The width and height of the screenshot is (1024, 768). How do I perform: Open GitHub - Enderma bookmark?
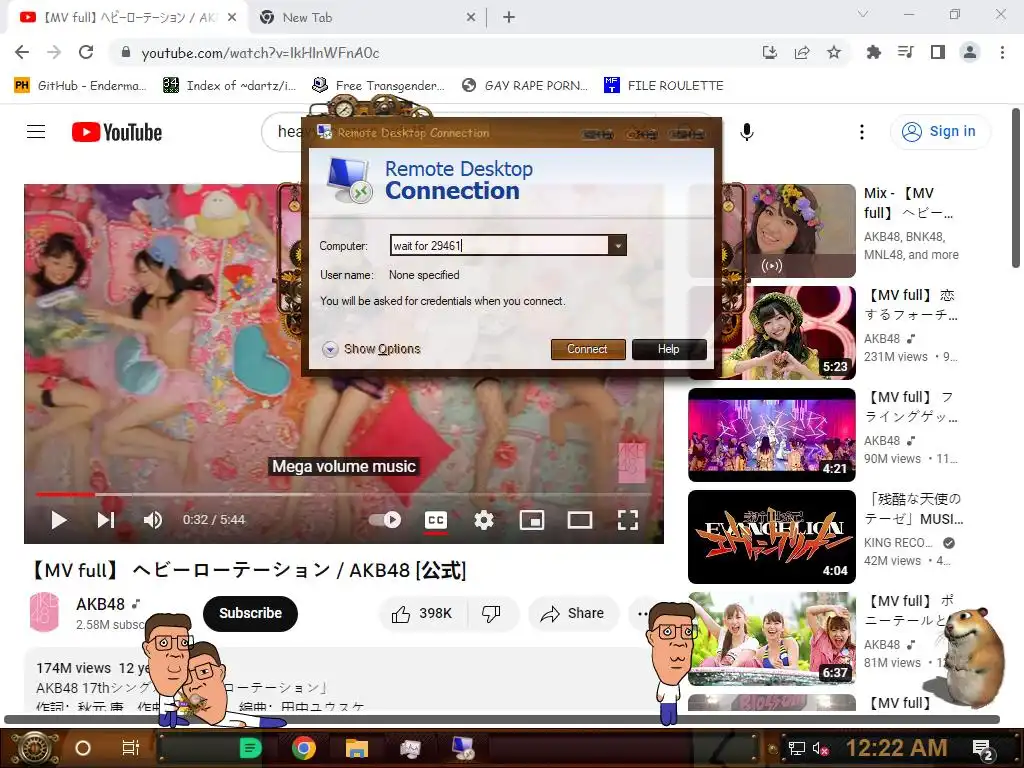coord(81,86)
